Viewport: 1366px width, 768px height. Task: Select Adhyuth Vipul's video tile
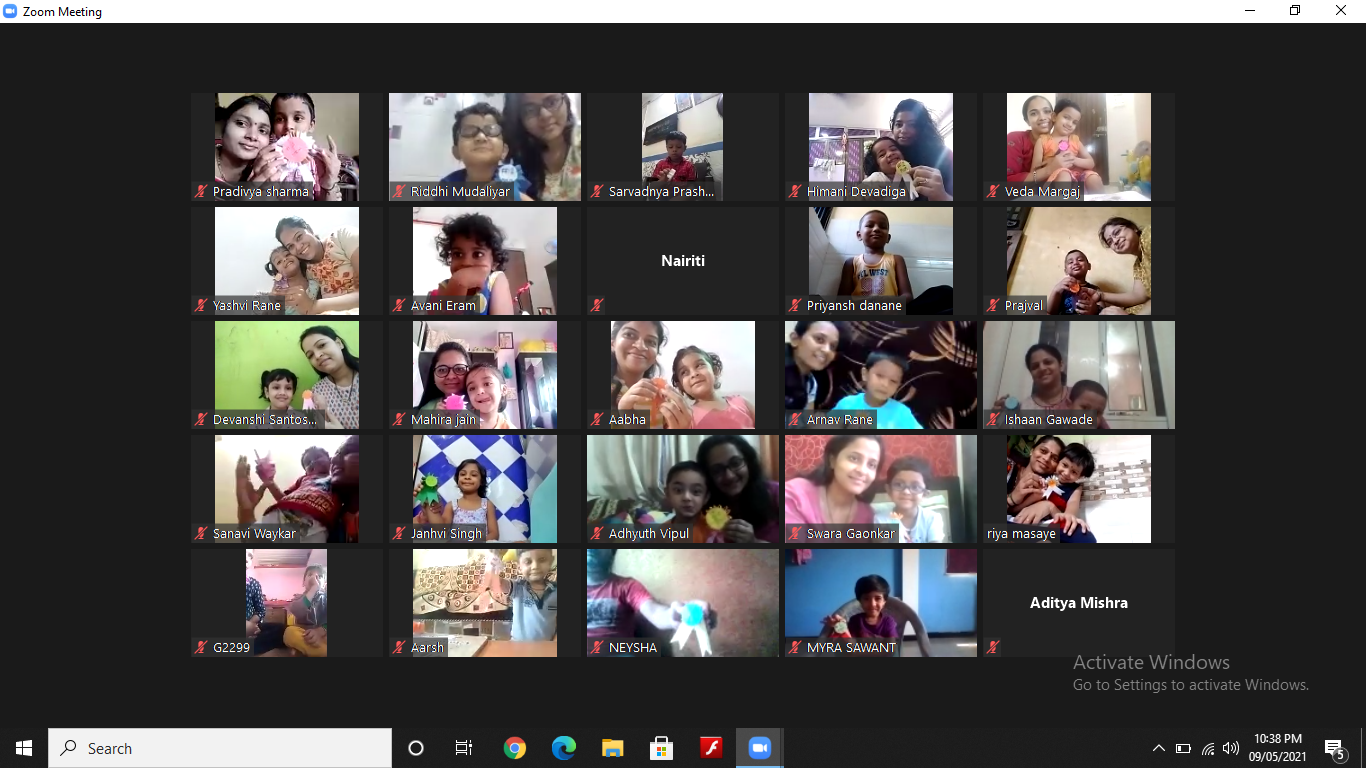[683, 489]
